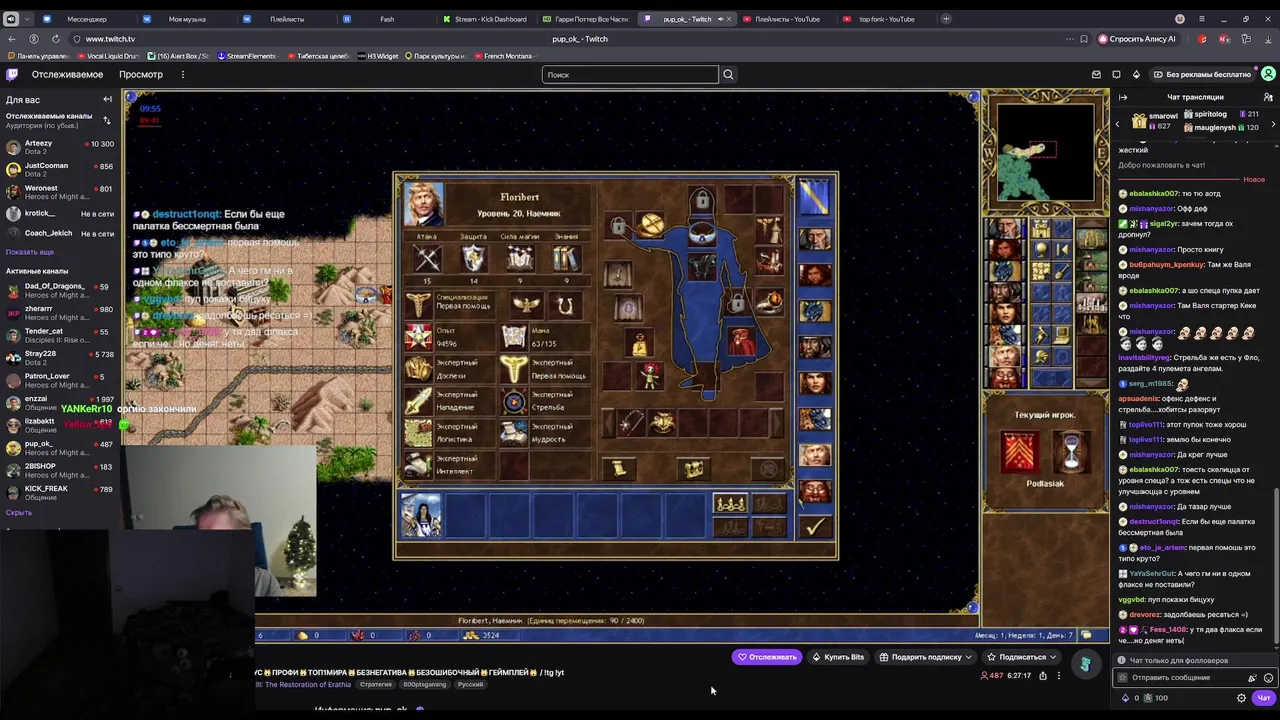Expand 'Подарить подписку' dropdown
The width and height of the screenshot is (1280, 720).
point(926,657)
